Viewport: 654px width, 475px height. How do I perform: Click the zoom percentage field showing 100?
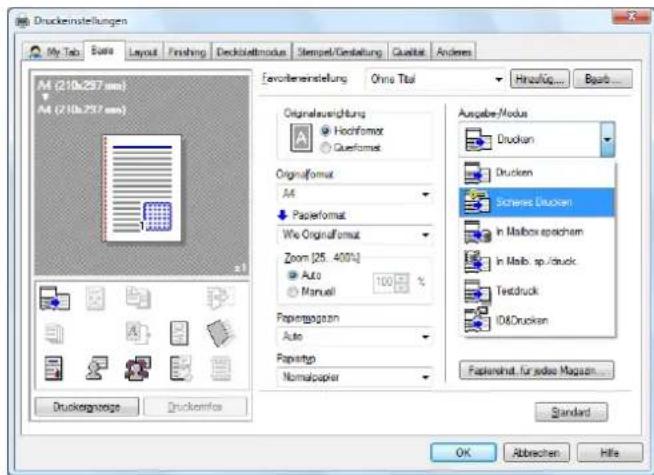[383, 282]
